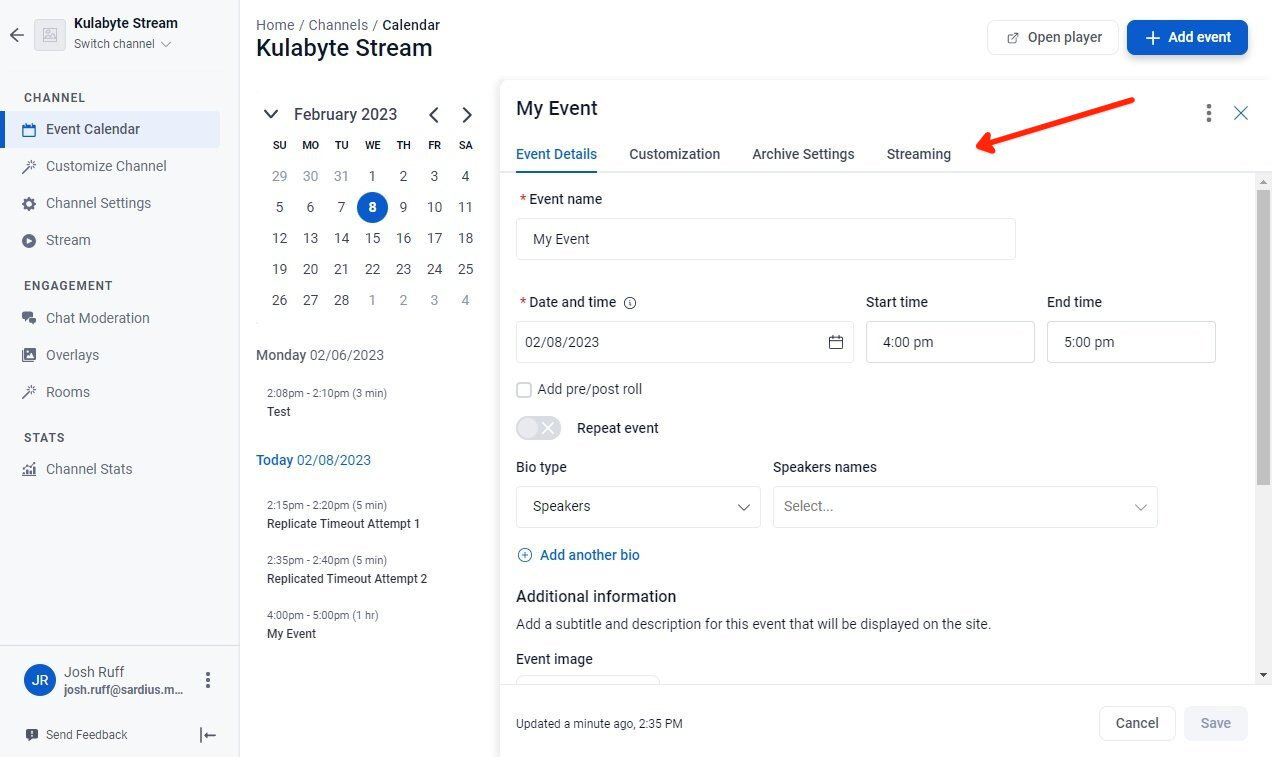Click the event panel vertical scrollbar
1272x757 pixels.
pos(1263,336)
